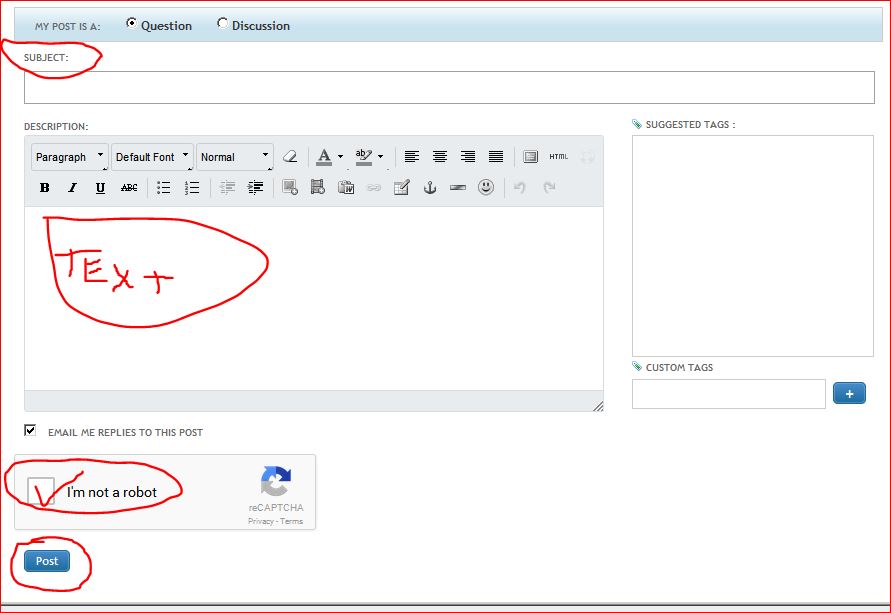The image size is (891, 613).
Task: Check the I'm not a robot box
Action: point(41,491)
